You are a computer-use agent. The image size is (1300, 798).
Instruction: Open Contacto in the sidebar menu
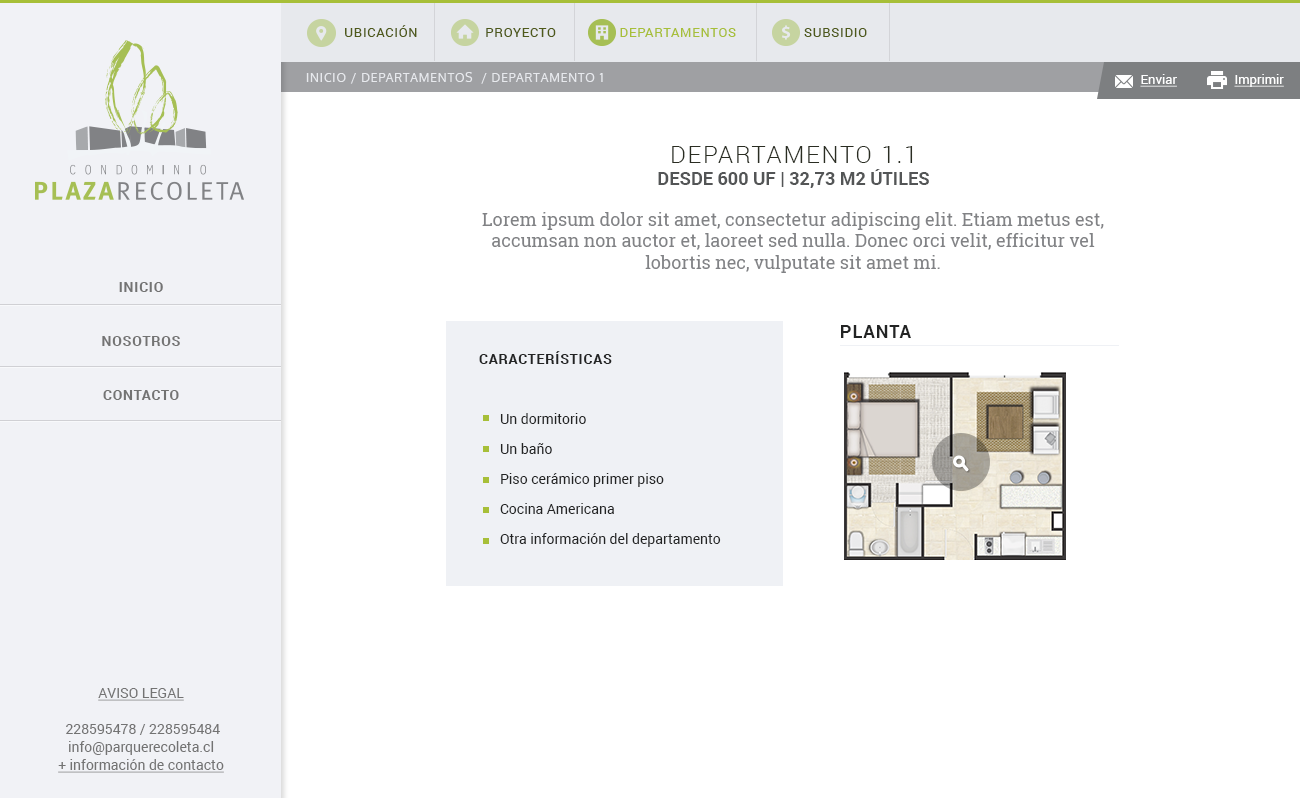point(141,395)
